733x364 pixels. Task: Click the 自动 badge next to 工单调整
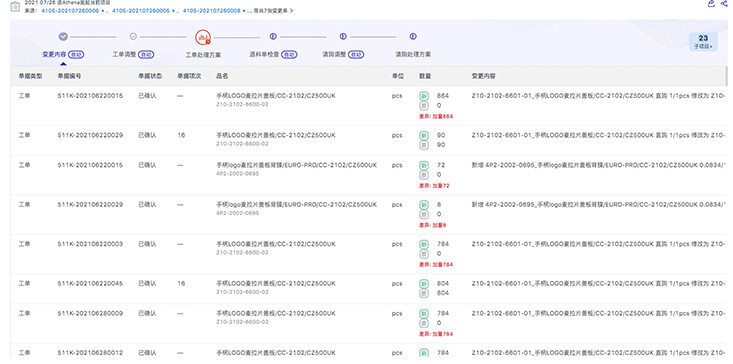[x=146, y=55]
